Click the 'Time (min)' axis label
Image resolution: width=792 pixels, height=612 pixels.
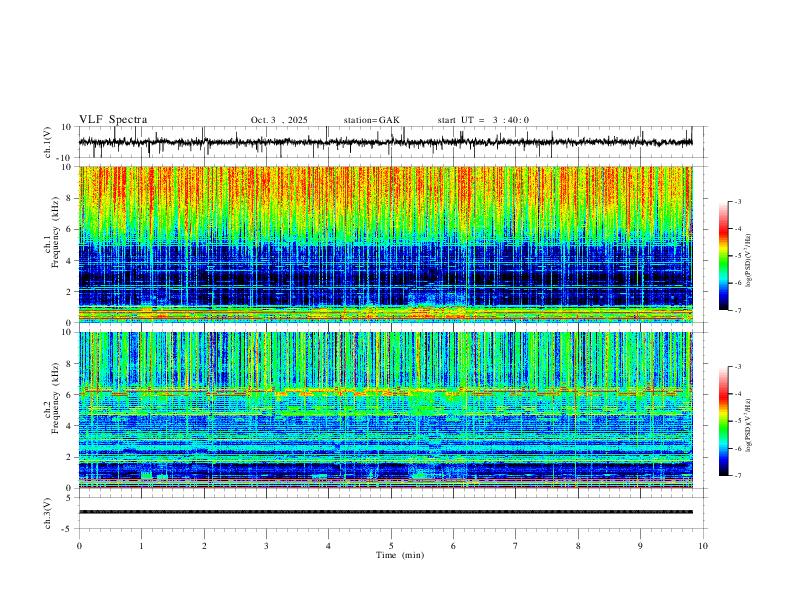click(x=400, y=555)
